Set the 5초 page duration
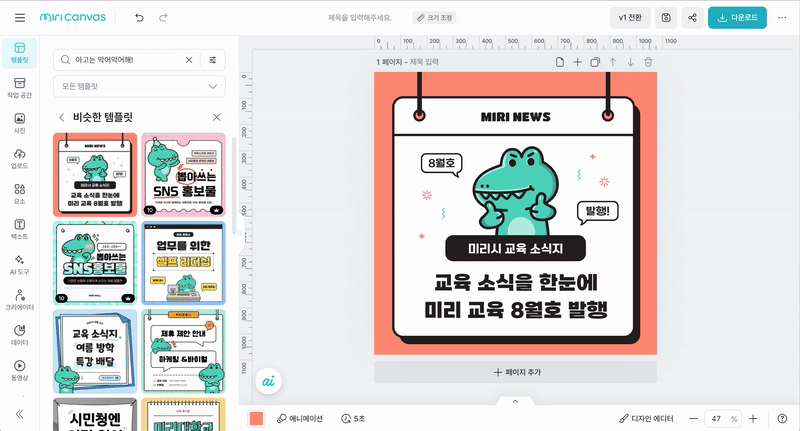 (x=353, y=419)
